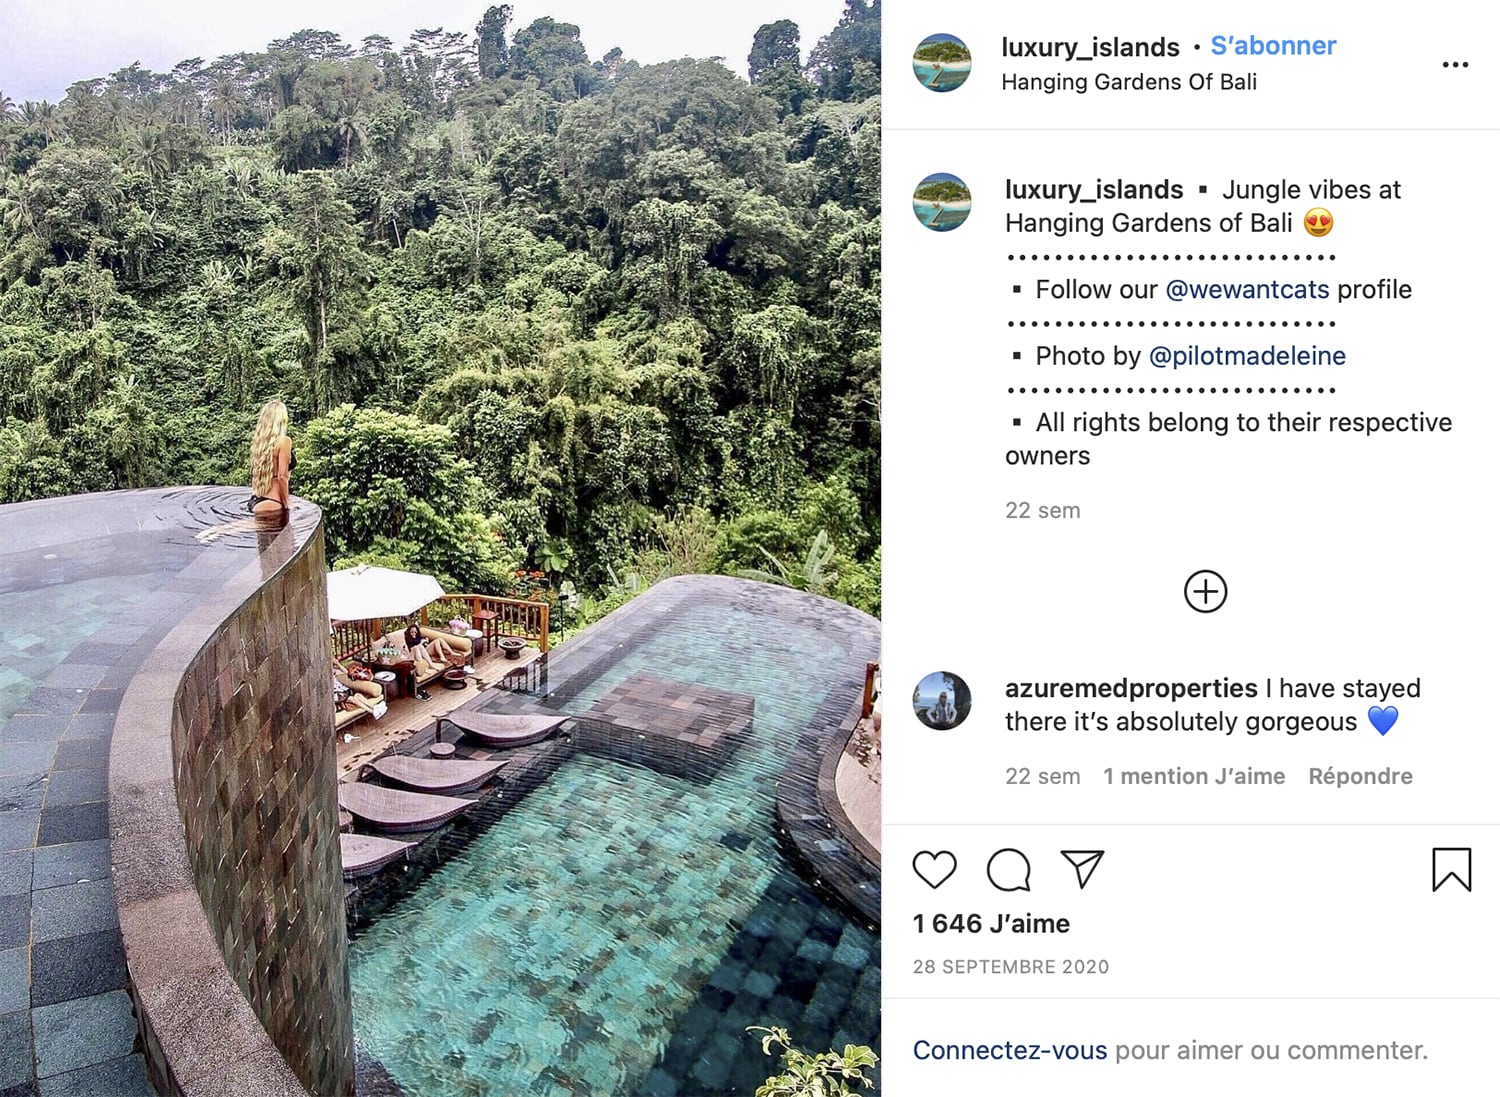Open the @wewantcats profile mention
Screen dimensions: 1500x1097
pyautogui.click(x=1247, y=290)
